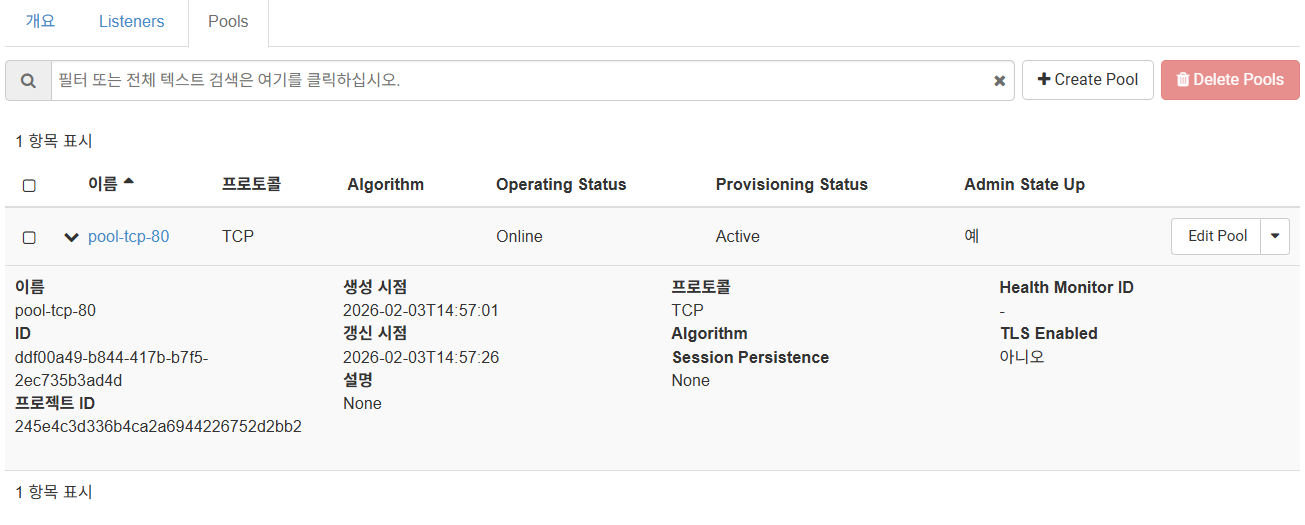
Task: Click the Edit Pool button
Action: 1217,237
